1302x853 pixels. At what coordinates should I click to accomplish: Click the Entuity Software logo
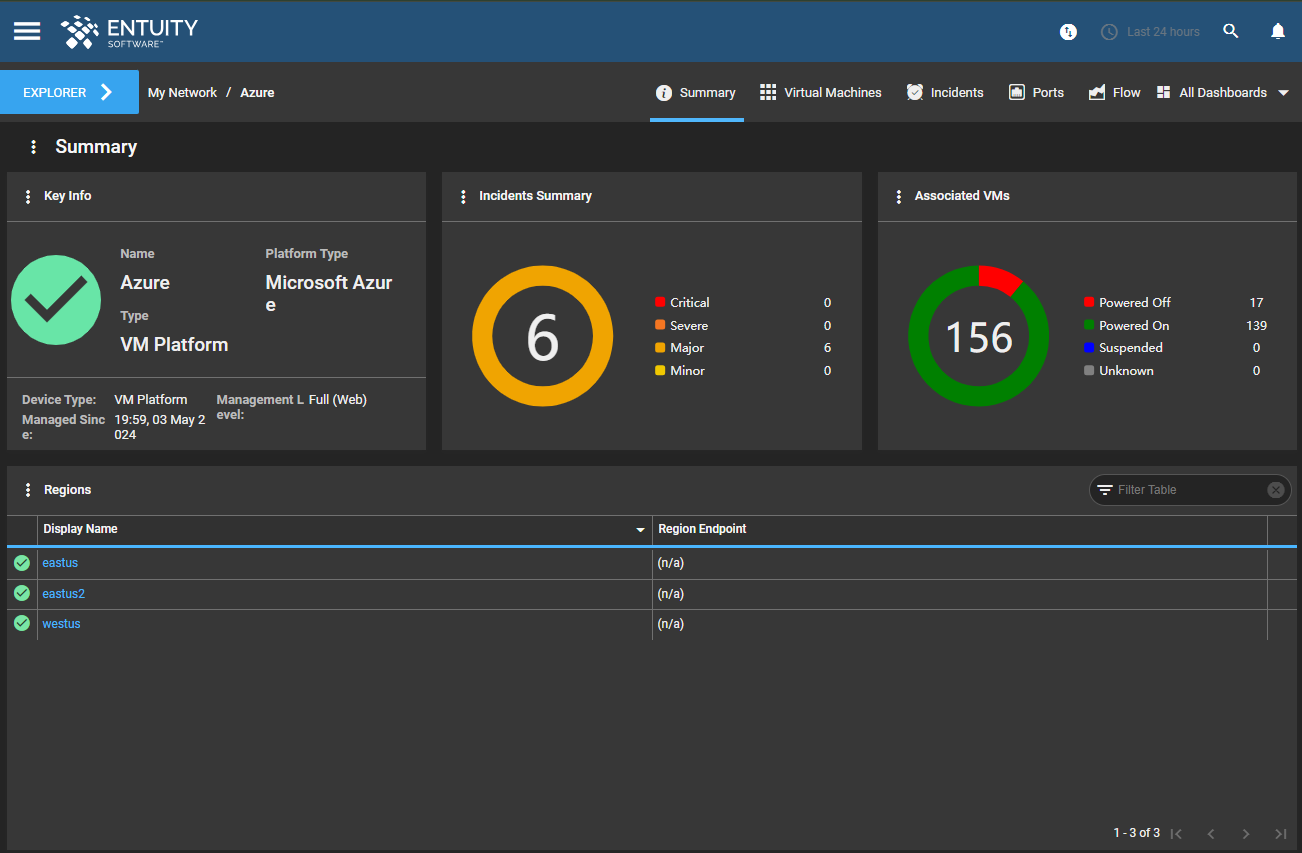(x=130, y=31)
